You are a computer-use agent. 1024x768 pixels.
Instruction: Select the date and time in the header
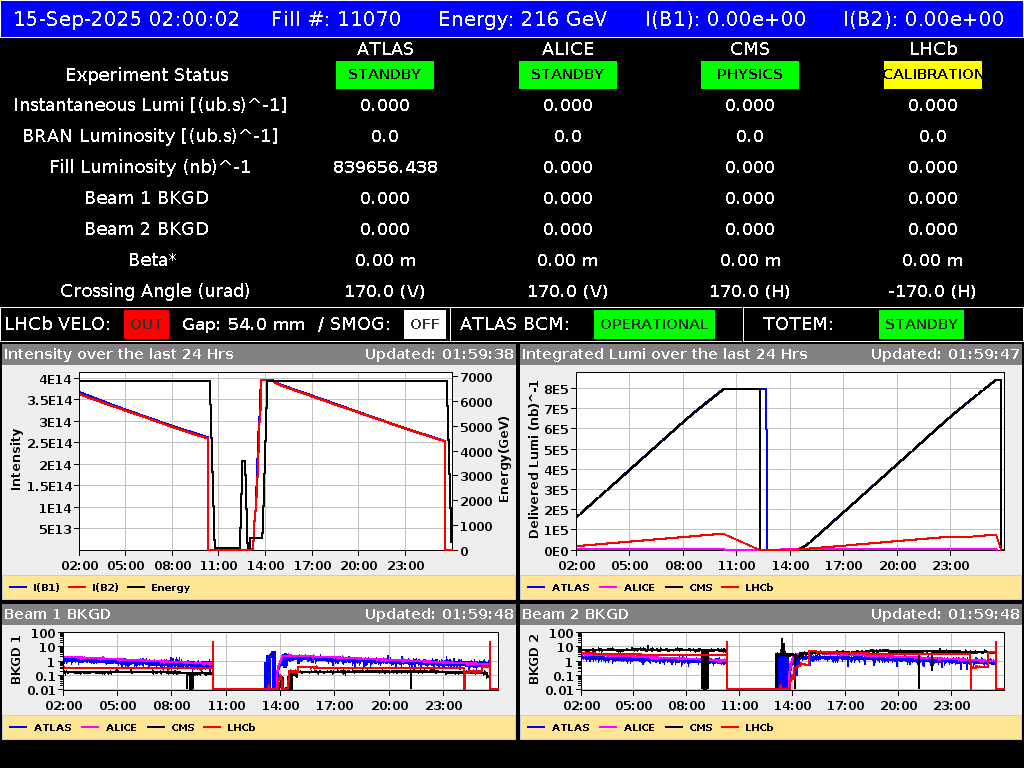click(x=127, y=18)
